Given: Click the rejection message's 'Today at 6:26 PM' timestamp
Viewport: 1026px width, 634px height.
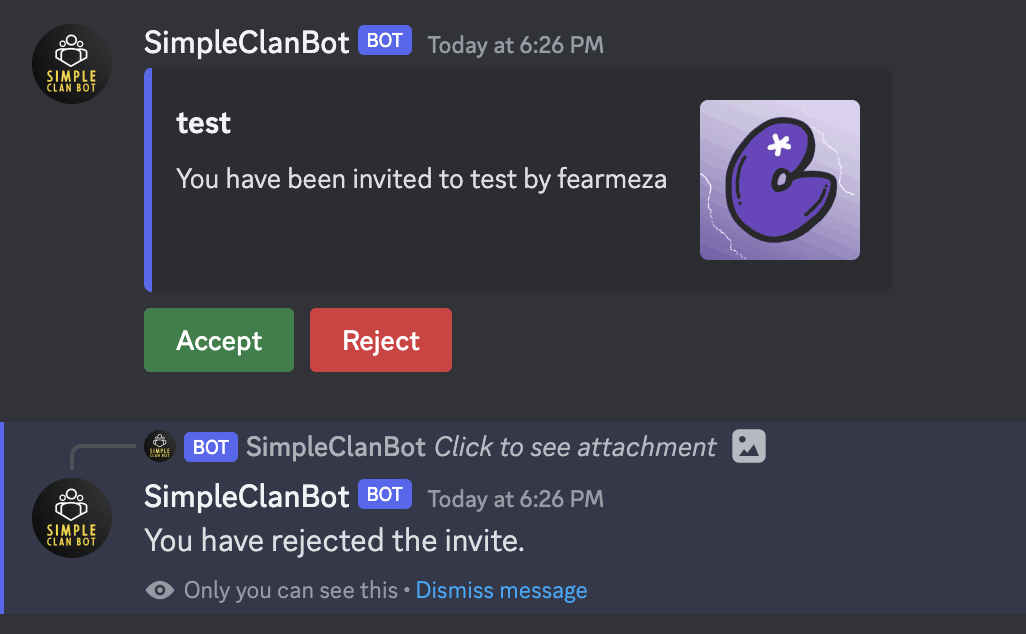Looking at the screenshot, I should click(x=515, y=498).
